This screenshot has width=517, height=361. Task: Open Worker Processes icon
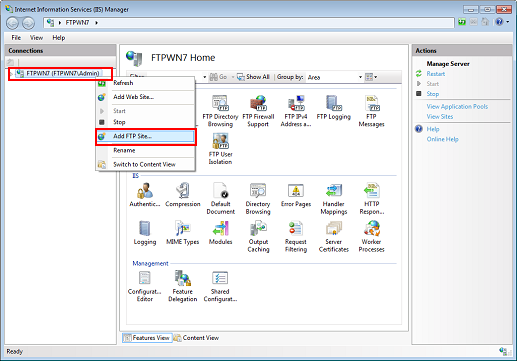(371, 236)
